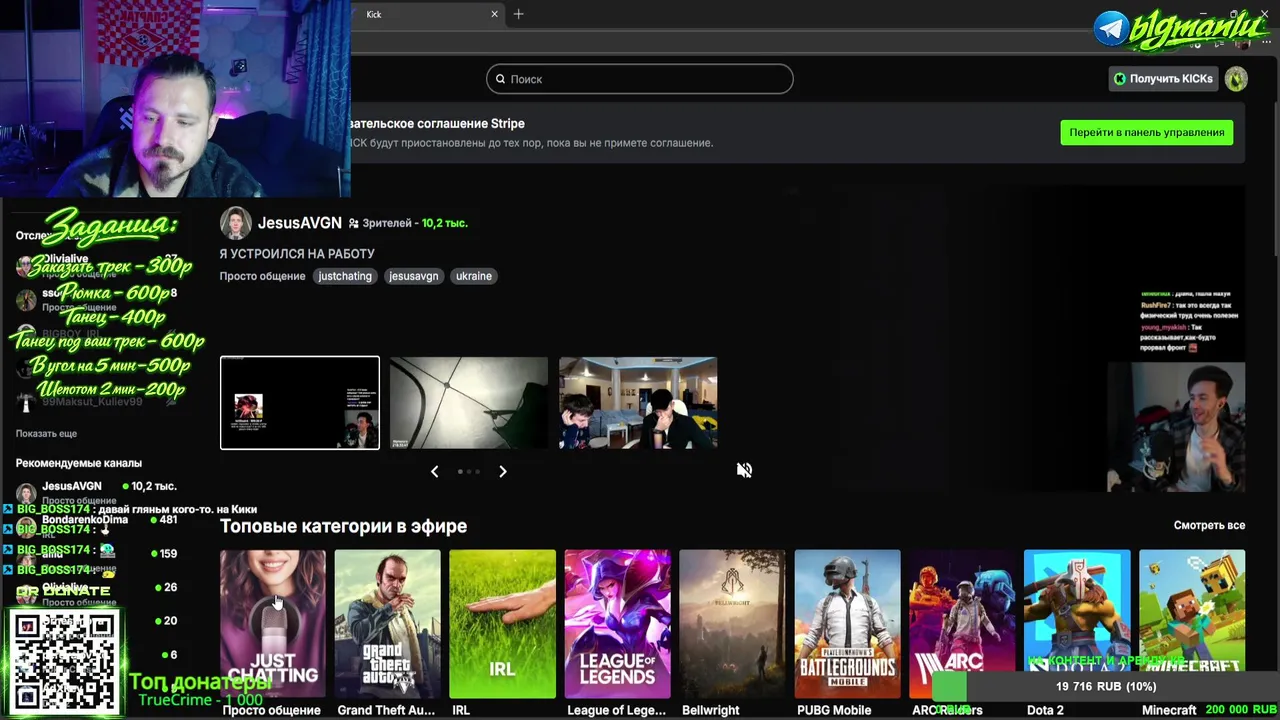Open a new browser tab

tap(518, 14)
